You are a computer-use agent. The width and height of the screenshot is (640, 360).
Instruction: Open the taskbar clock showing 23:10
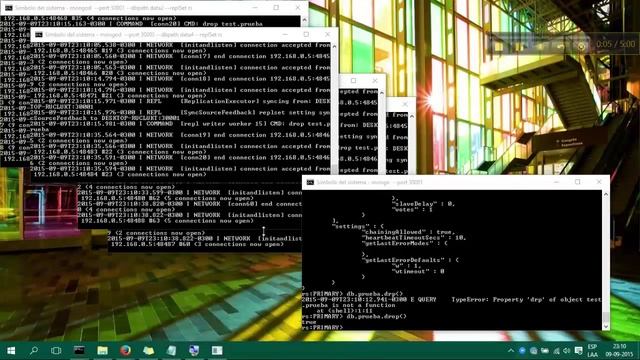[619, 351]
